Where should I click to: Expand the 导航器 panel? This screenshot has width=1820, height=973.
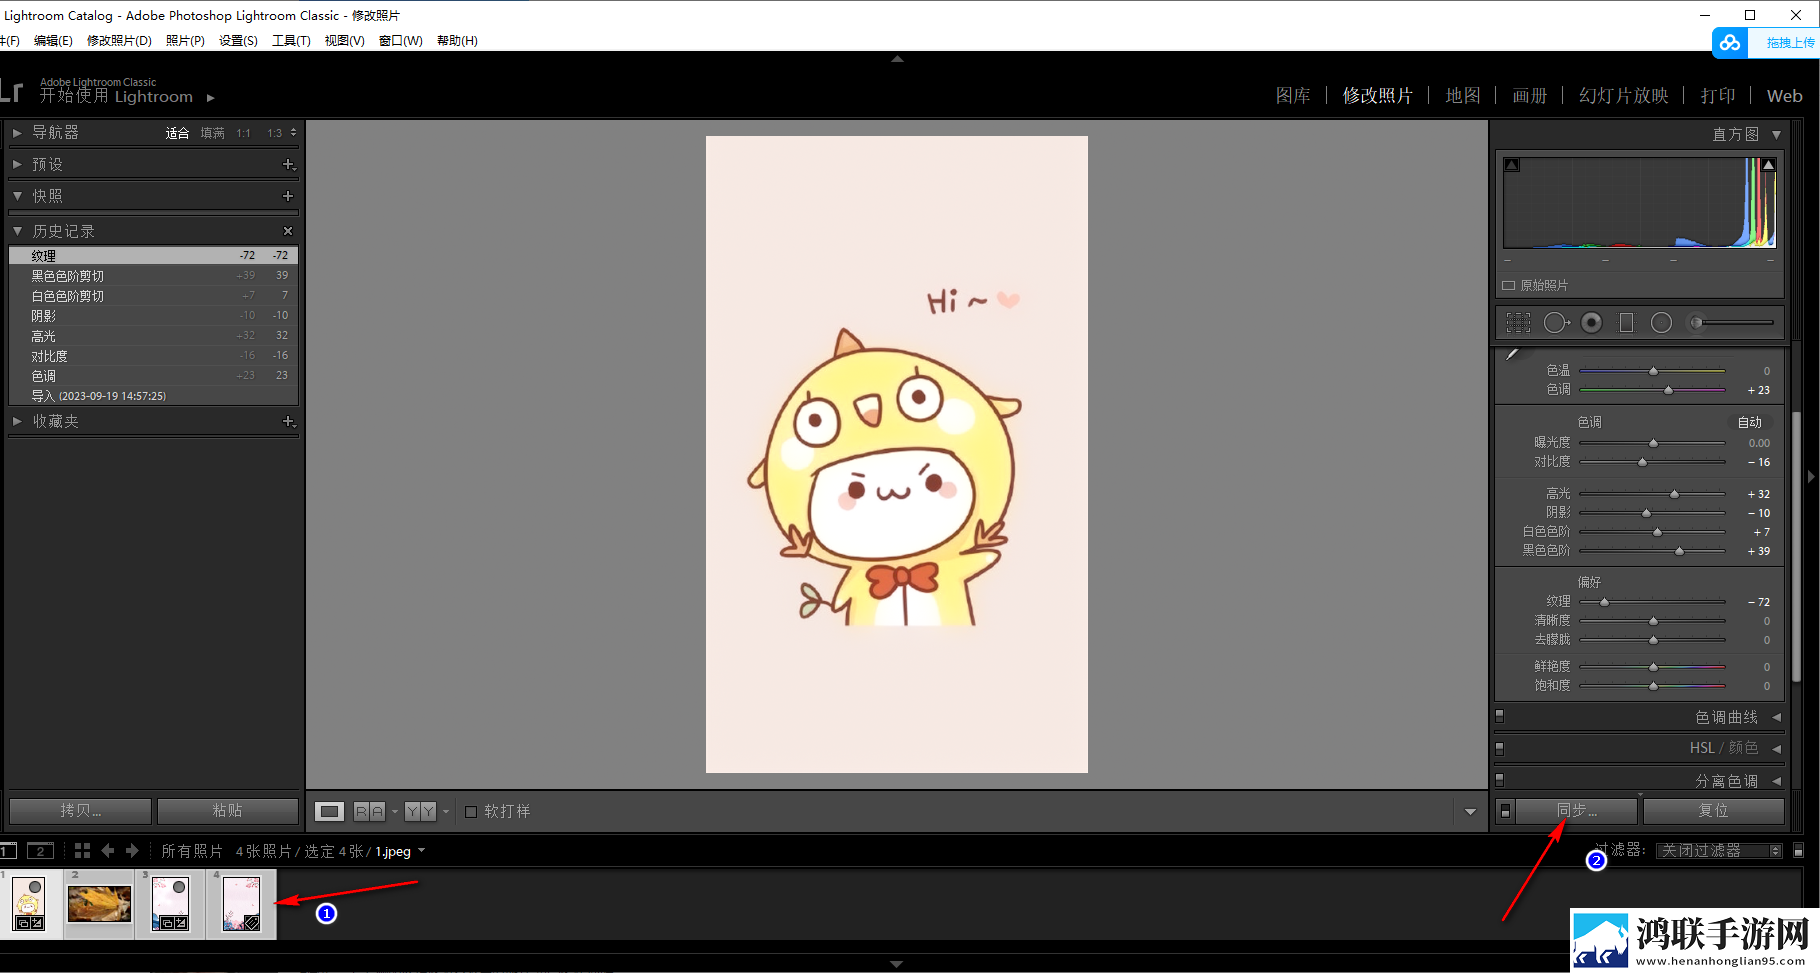click(x=17, y=132)
